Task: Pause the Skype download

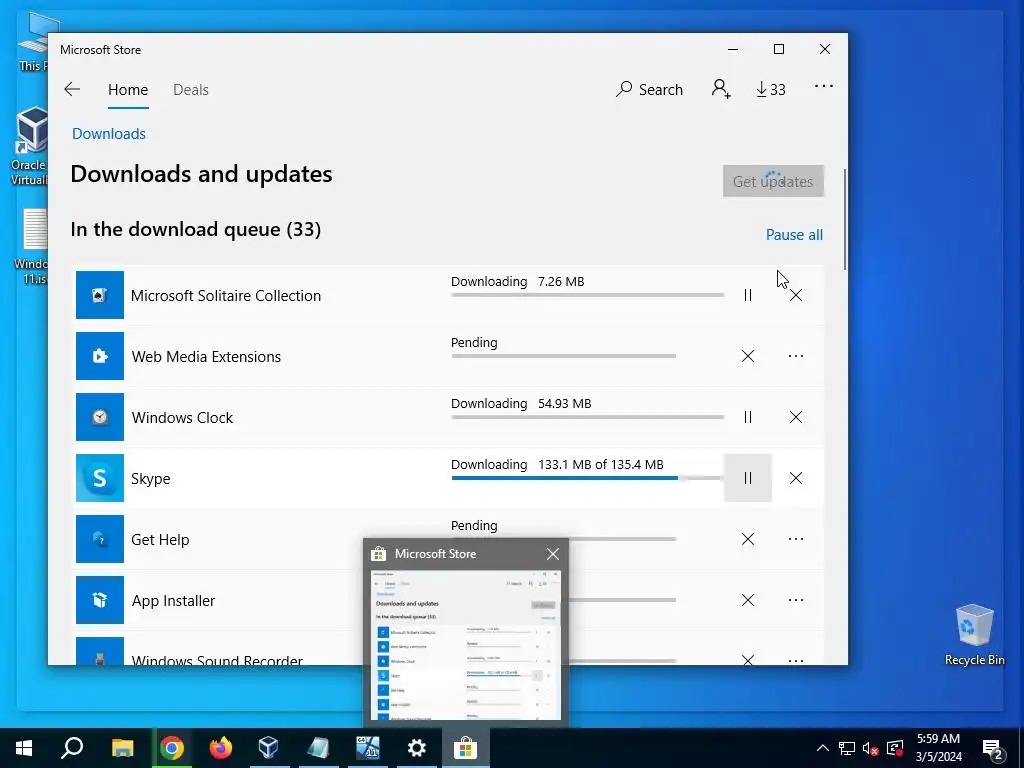Action: coord(748,478)
